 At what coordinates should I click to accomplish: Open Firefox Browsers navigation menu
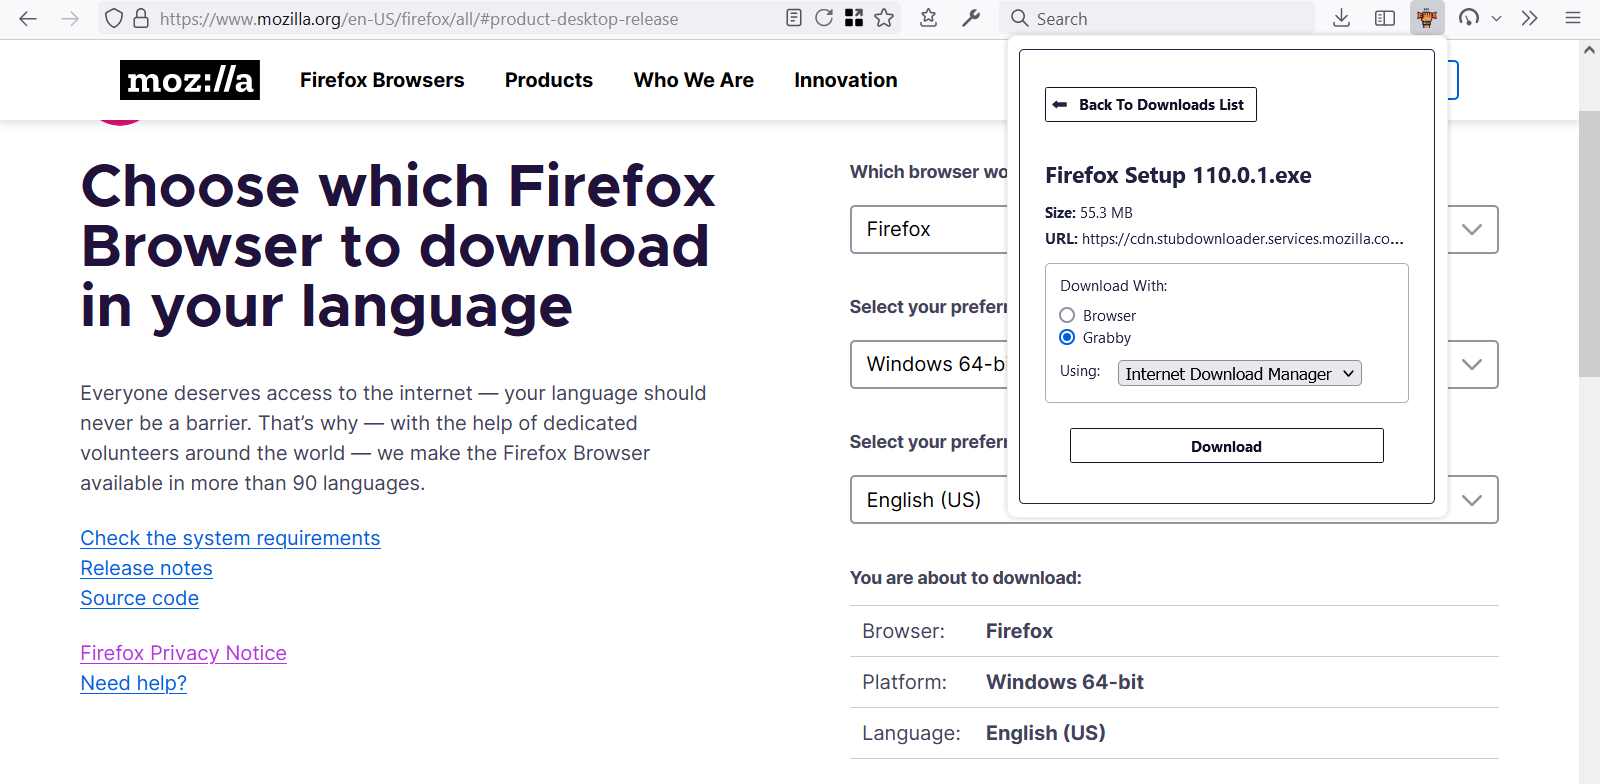[382, 80]
